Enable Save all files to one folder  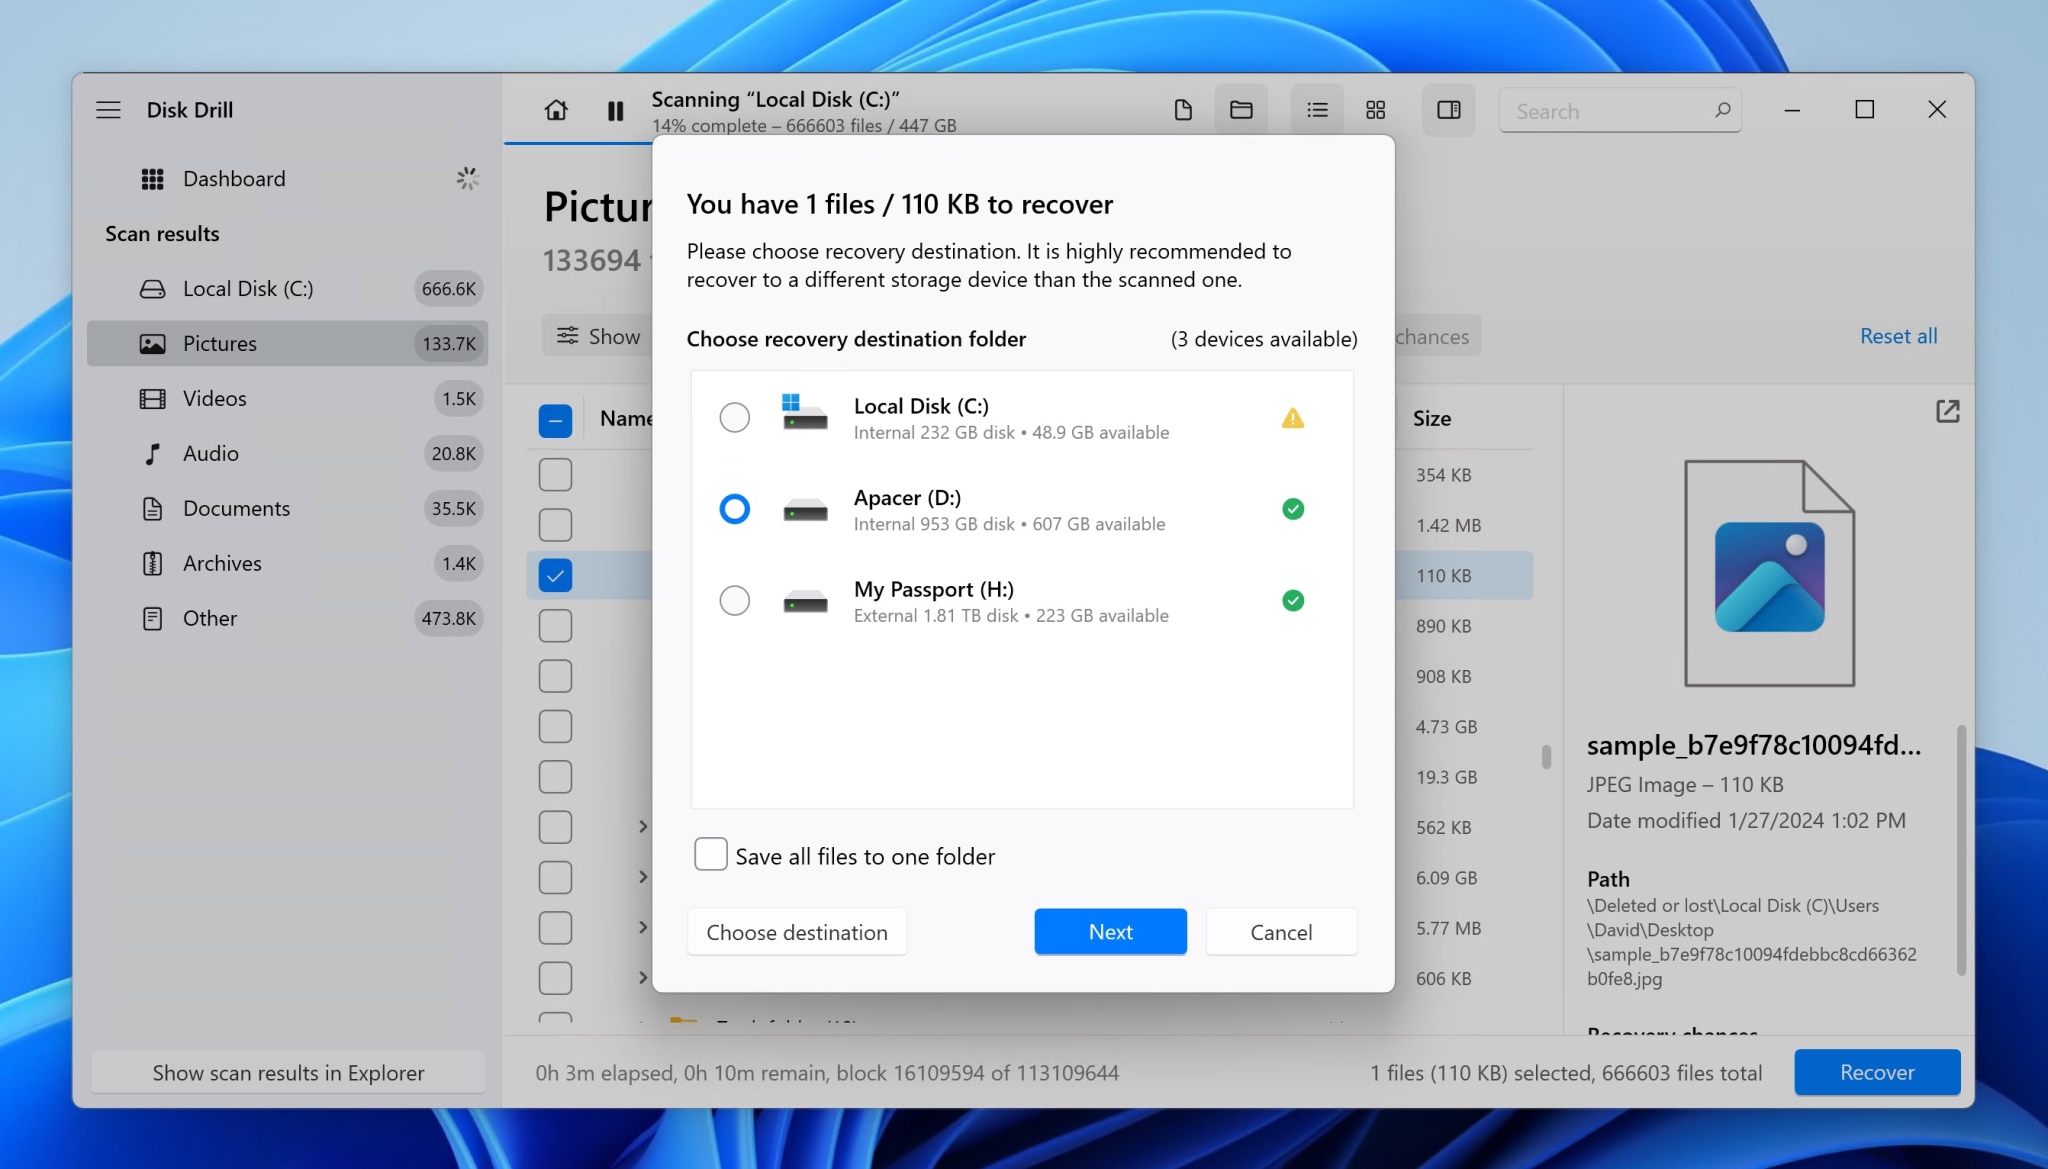[710, 854]
